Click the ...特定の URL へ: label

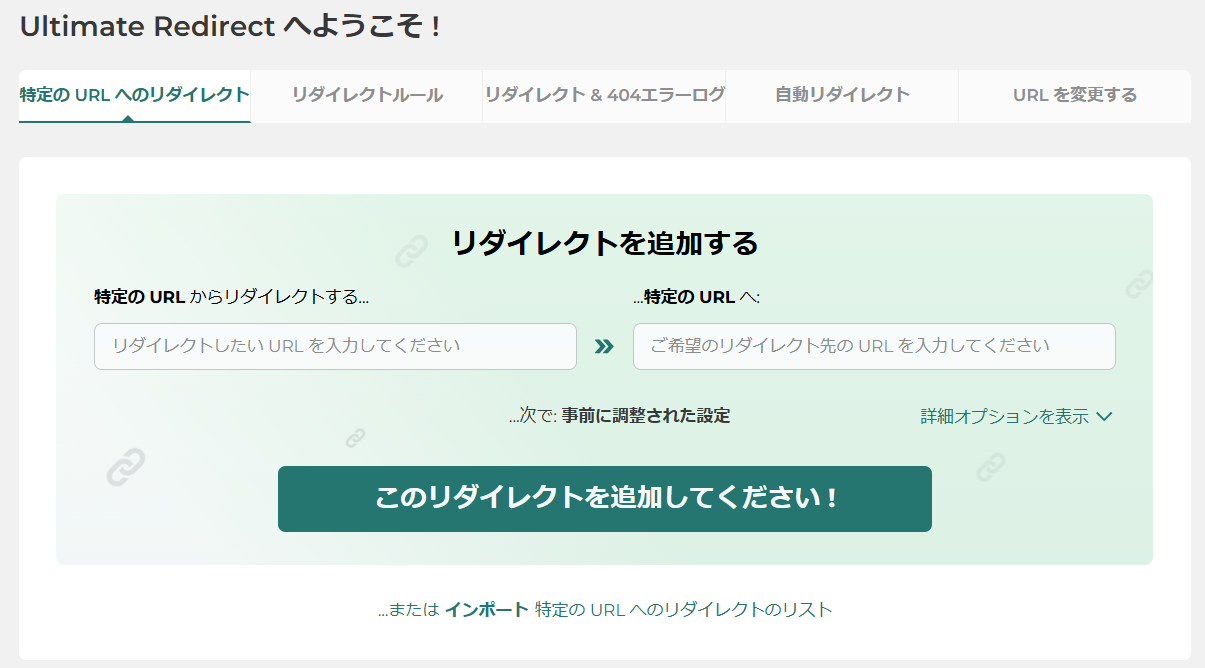(x=697, y=297)
